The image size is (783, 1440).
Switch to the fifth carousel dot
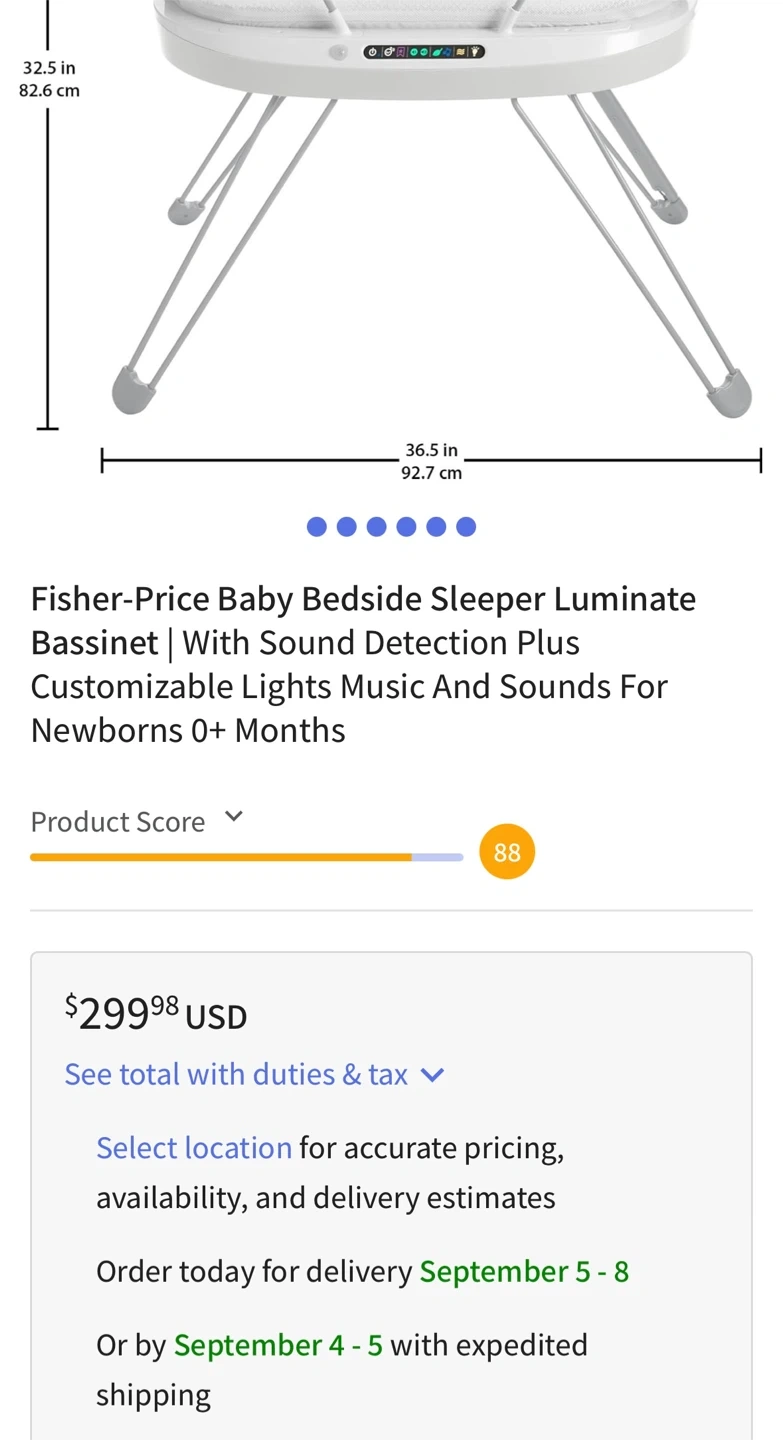pos(436,527)
